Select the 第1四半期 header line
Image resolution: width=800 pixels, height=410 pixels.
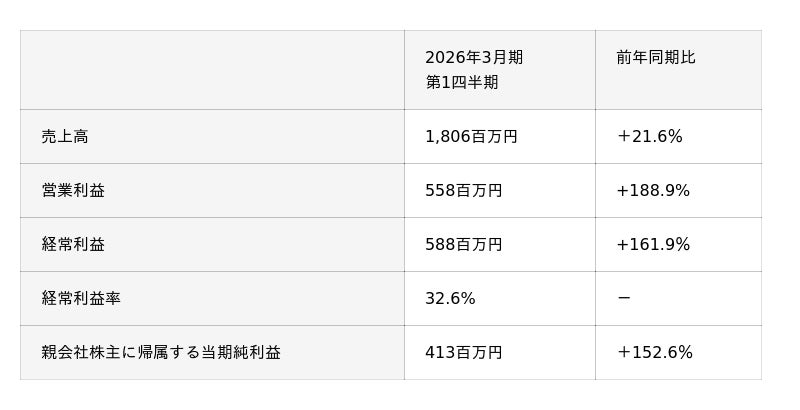(x=462, y=83)
